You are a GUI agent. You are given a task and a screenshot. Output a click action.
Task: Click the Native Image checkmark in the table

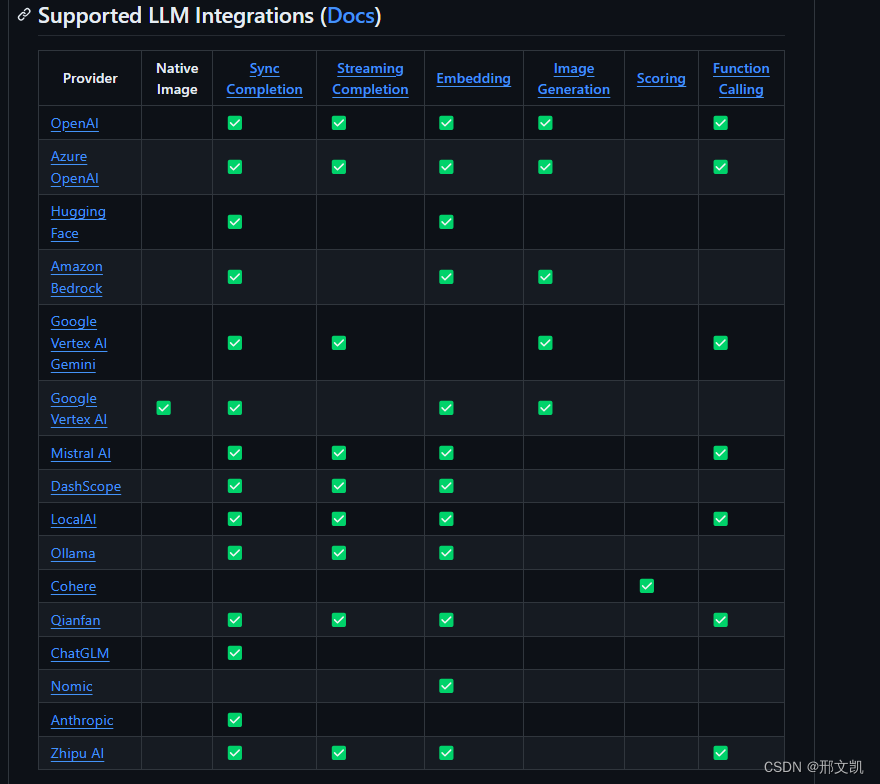(x=164, y=408)
